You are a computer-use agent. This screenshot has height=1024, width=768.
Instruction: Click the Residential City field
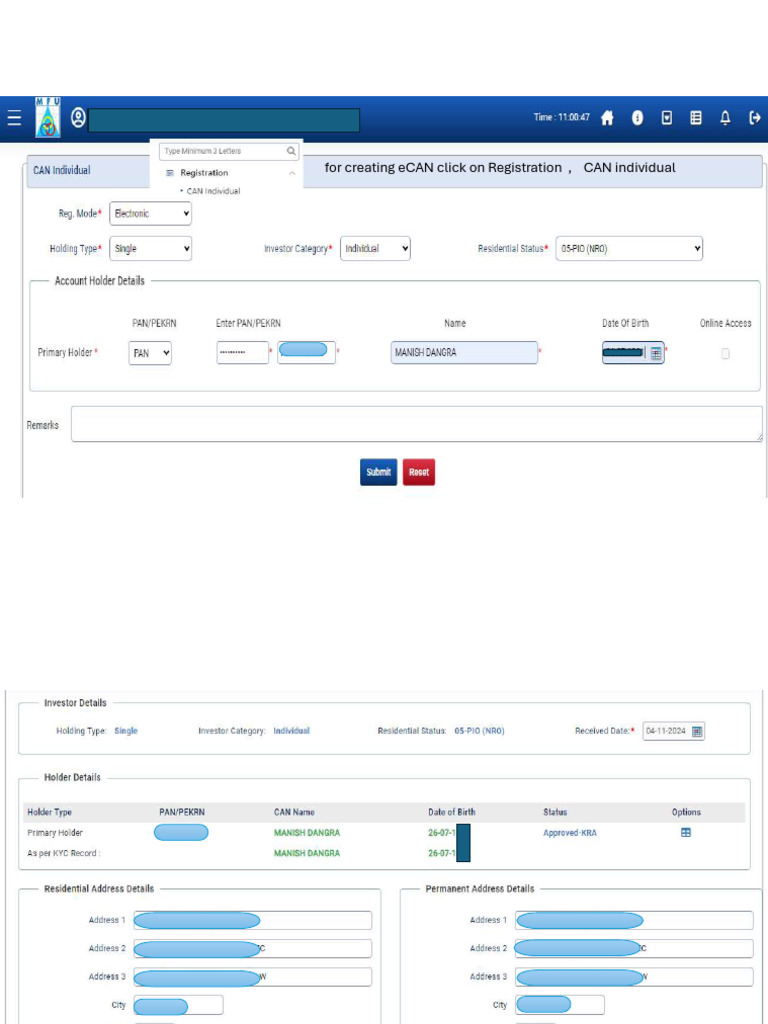pyautogui.click(x=178, y=1005)
